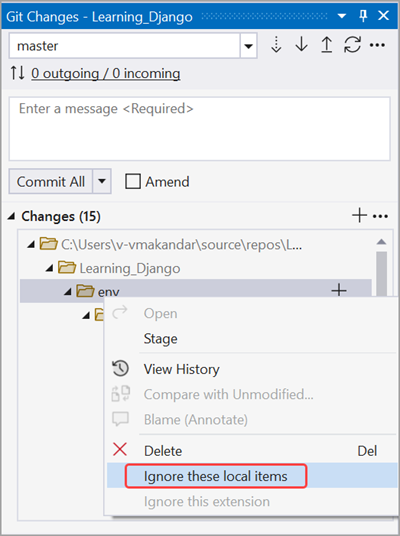Click the Commit All button
The height and width of the screenshot is (536, 400).
coord(51,182)
